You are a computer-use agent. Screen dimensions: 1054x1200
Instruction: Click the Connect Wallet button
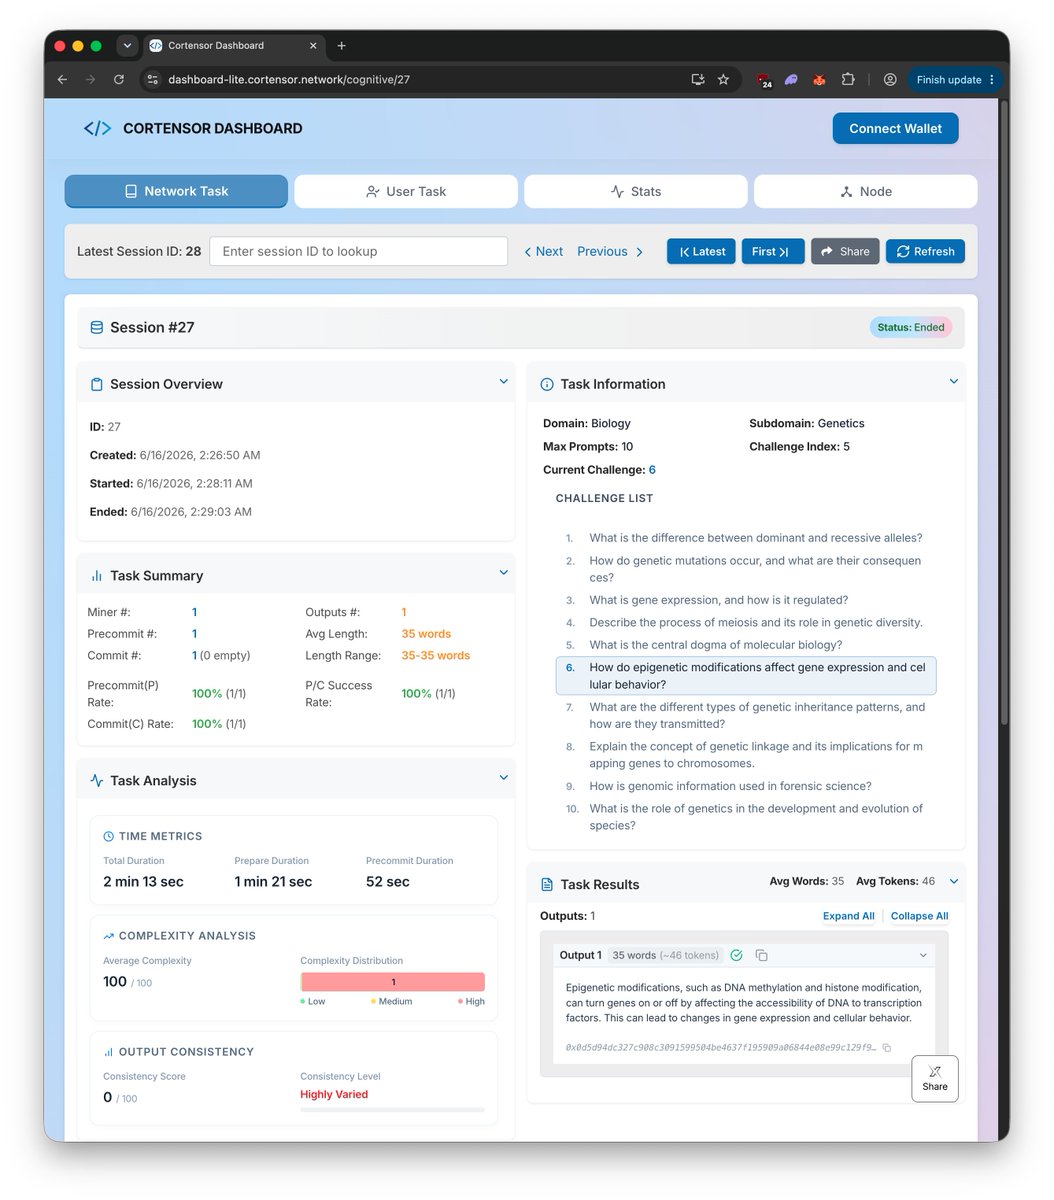pyautogui.click(x=895, y=128)
